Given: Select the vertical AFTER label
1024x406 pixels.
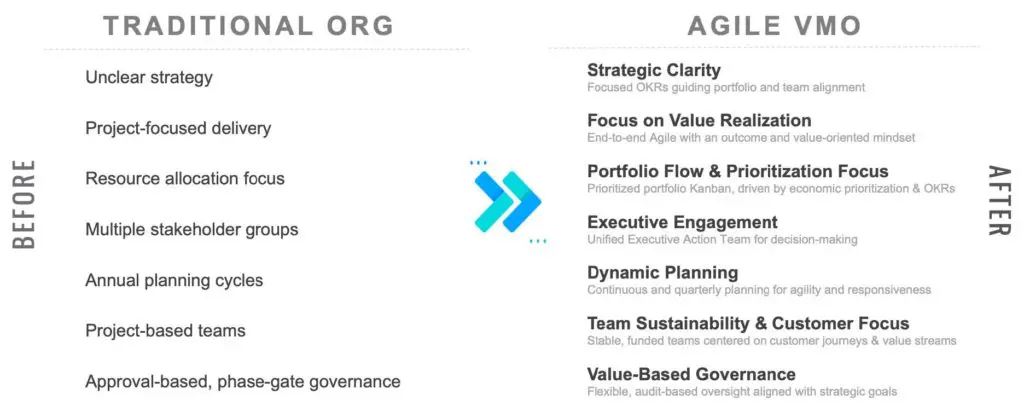Looking at the screenshot, I should click(x=999, y=201).
